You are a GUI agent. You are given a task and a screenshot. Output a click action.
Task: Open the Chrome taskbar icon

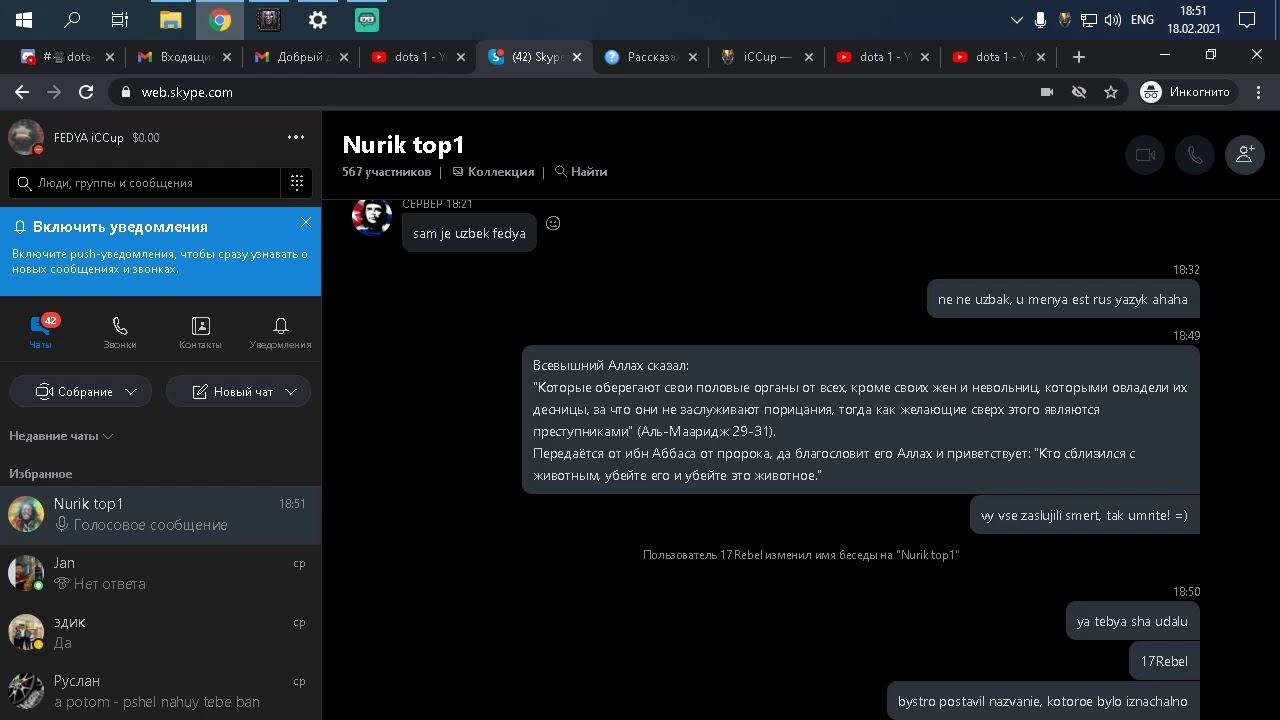tap(220, 20)
